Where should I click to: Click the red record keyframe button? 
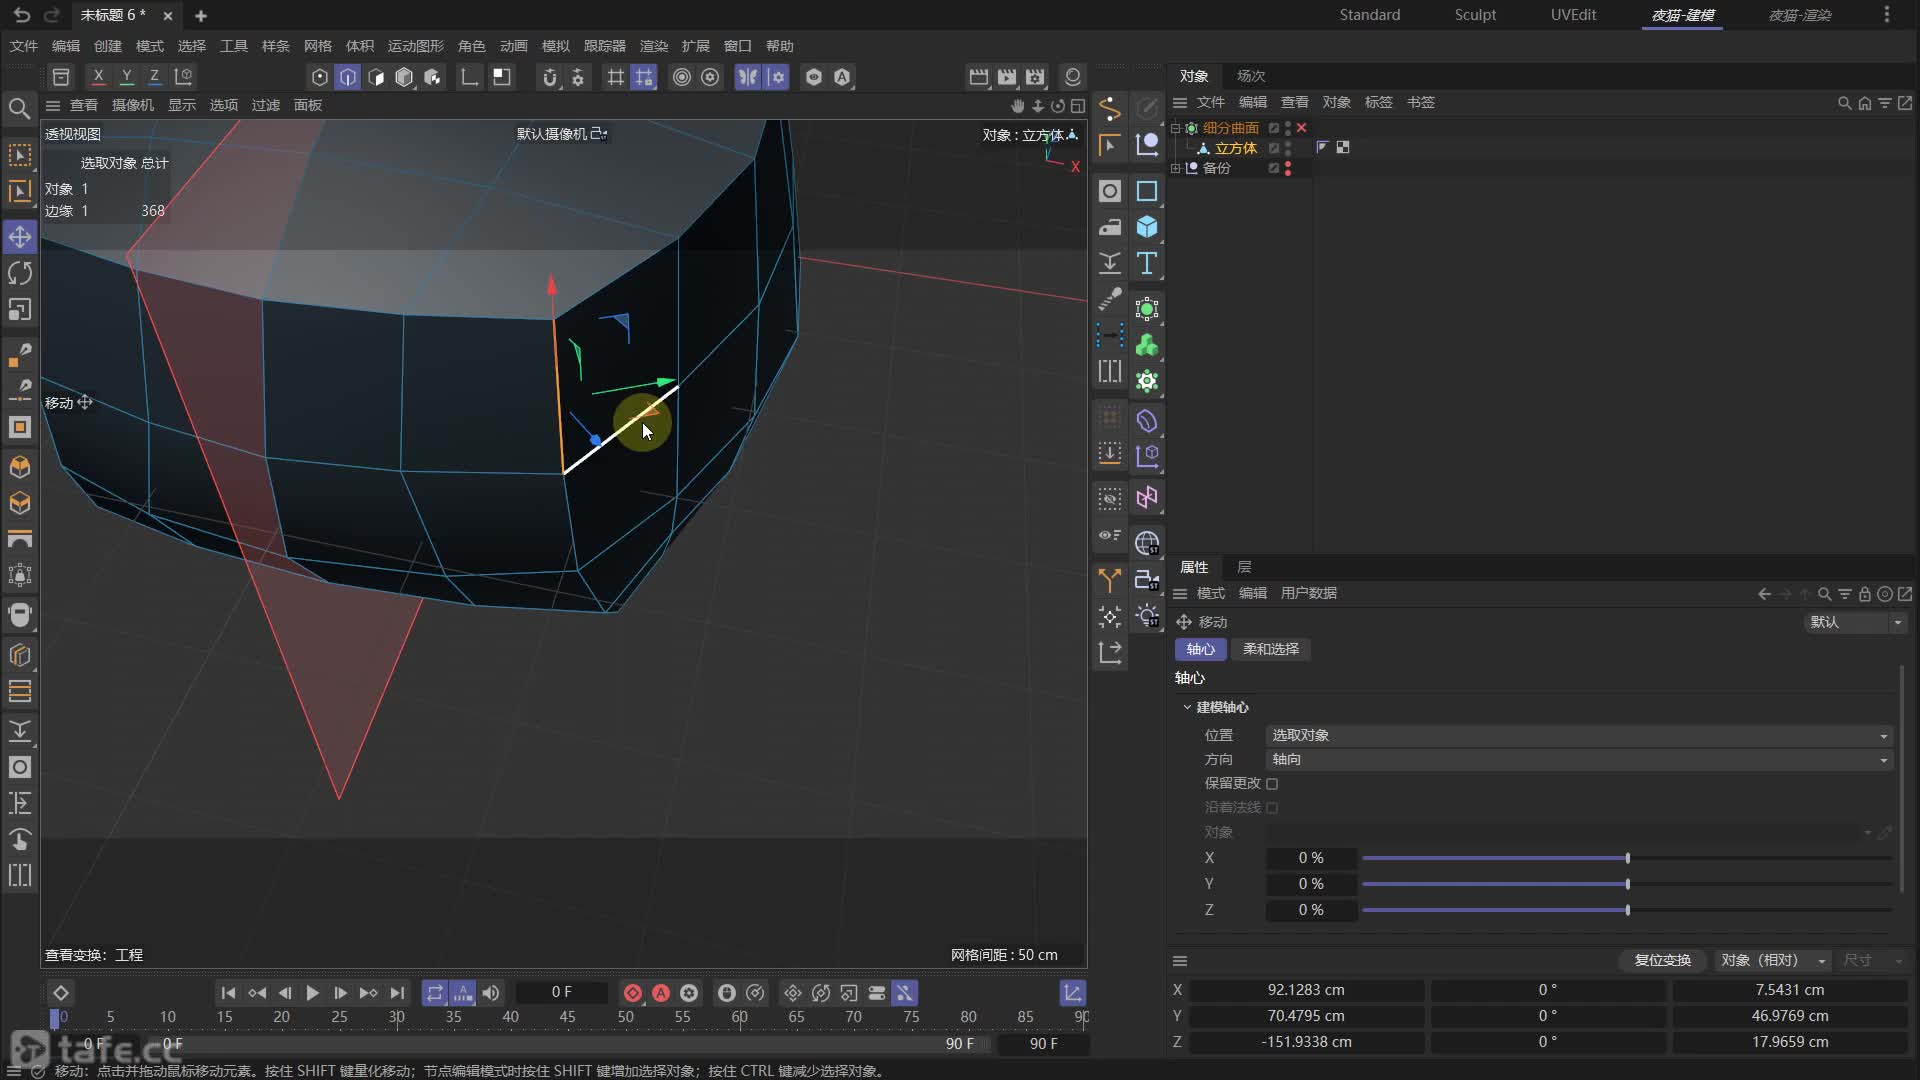pyautogui.click(x=633, y=993)
